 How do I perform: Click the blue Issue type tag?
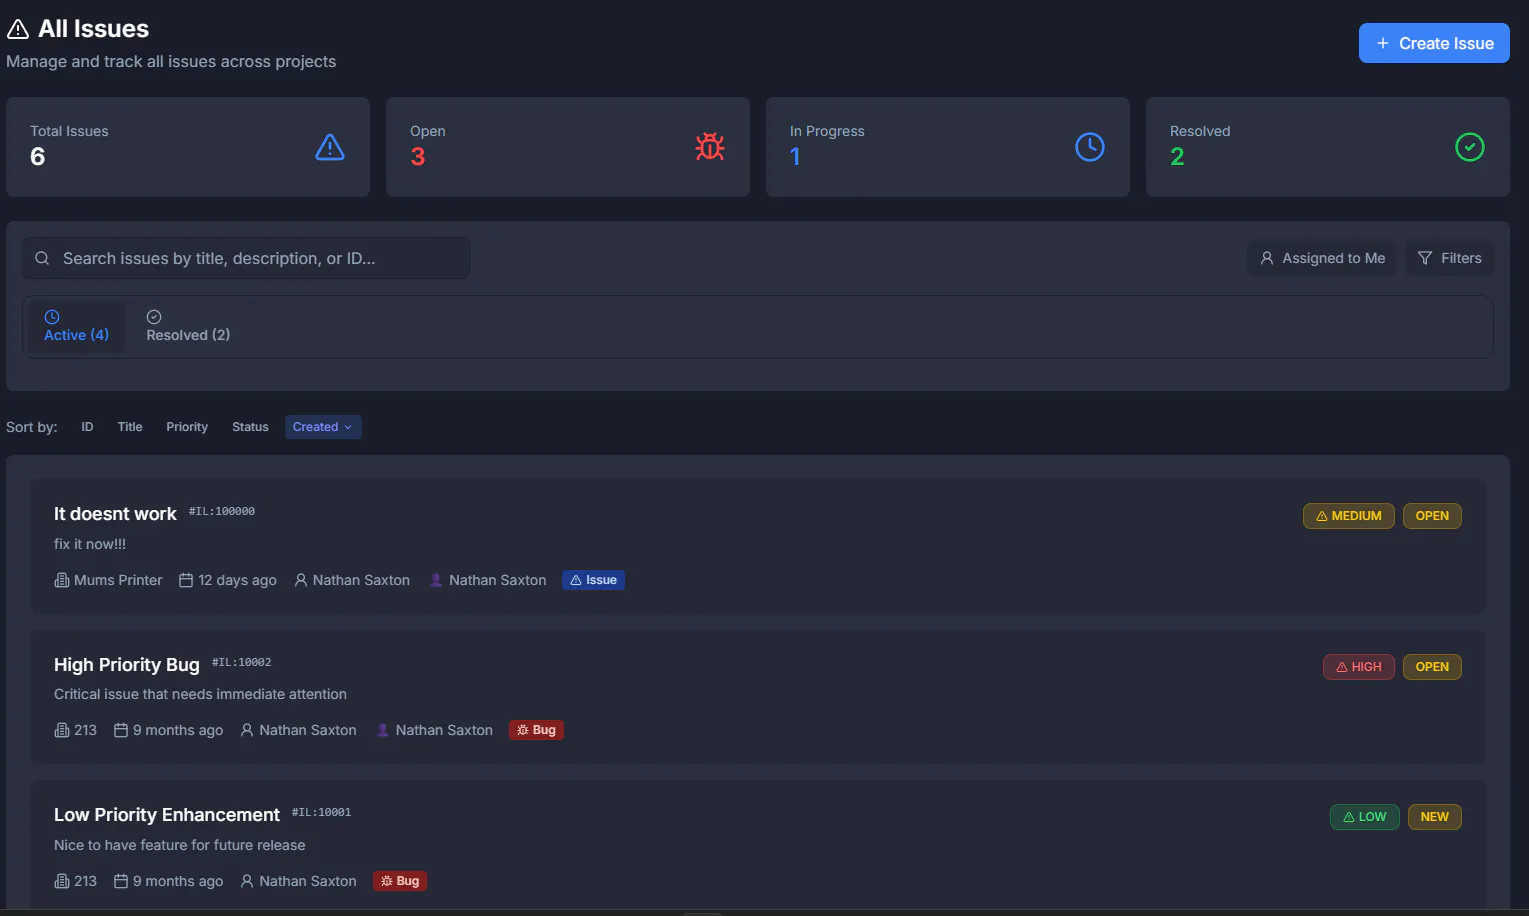593,580
